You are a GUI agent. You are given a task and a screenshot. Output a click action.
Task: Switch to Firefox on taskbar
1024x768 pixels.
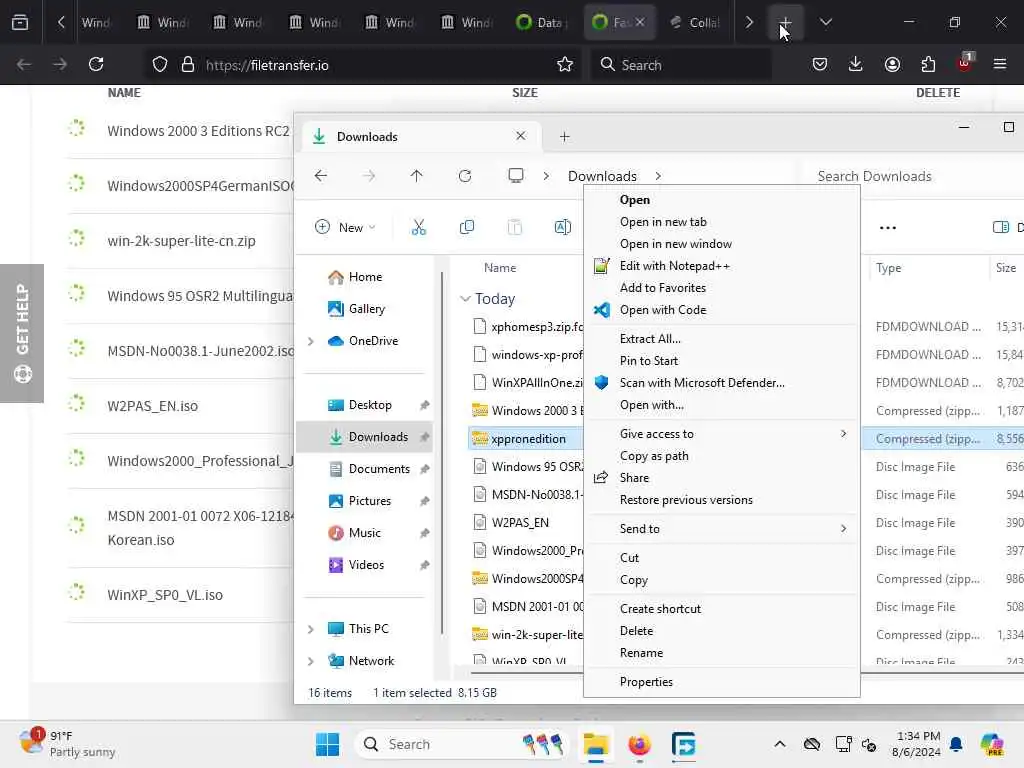pos(639,744)
